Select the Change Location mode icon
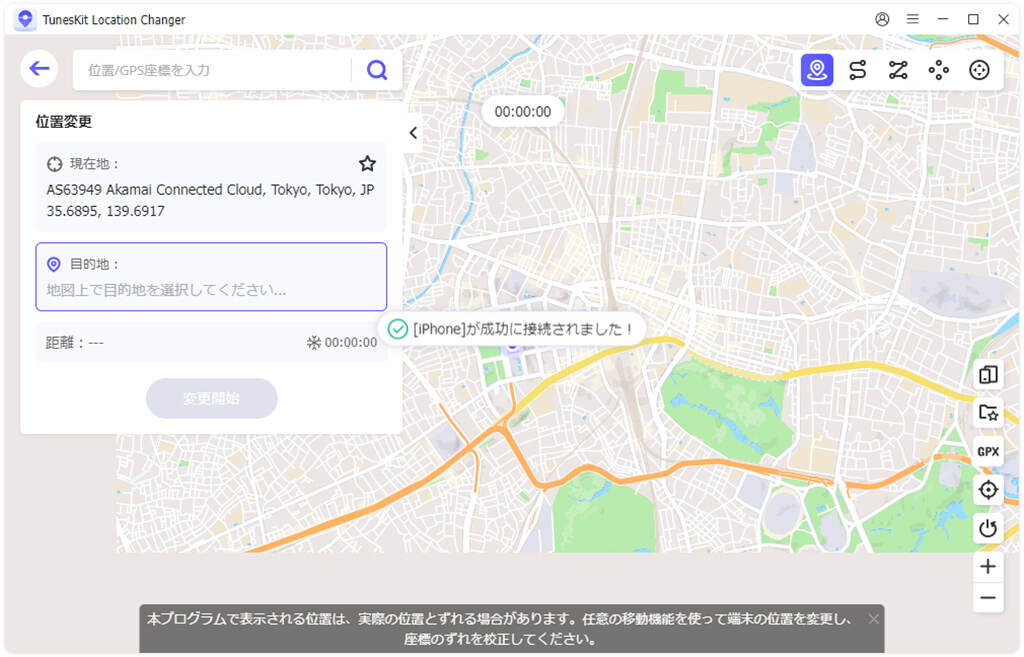Screen dimensions: 1024x657 pos(817,70)
